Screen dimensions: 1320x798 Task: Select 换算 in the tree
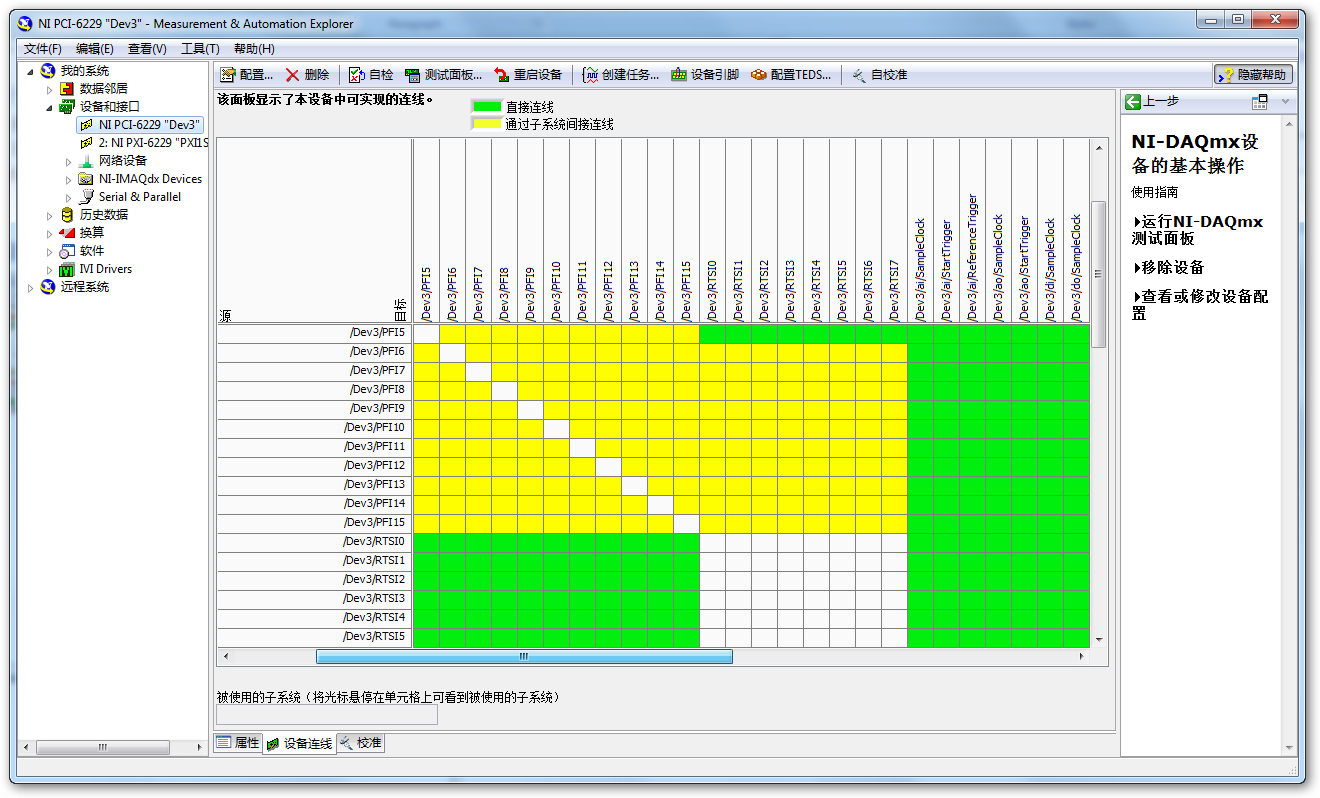[x=91, y=233]
